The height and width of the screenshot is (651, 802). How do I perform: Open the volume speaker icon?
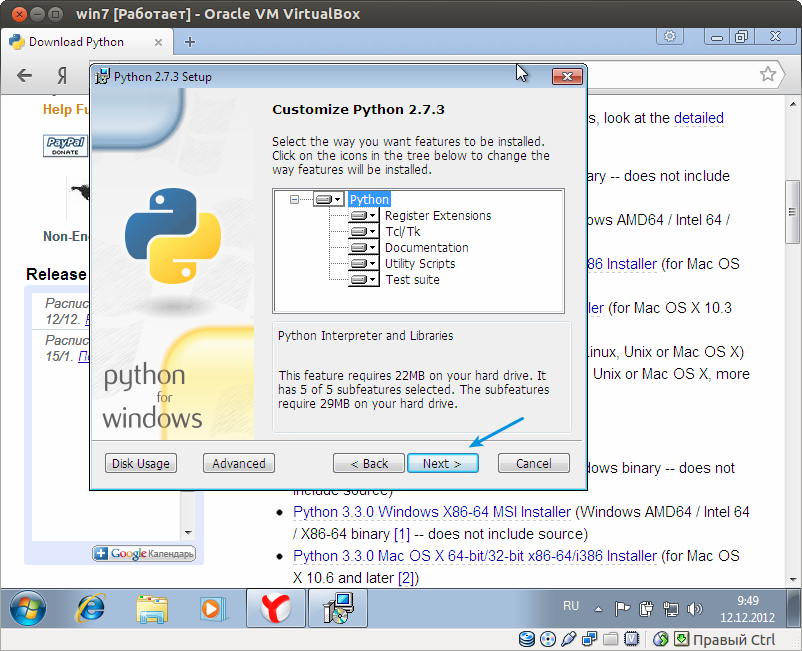pos(694,609)
